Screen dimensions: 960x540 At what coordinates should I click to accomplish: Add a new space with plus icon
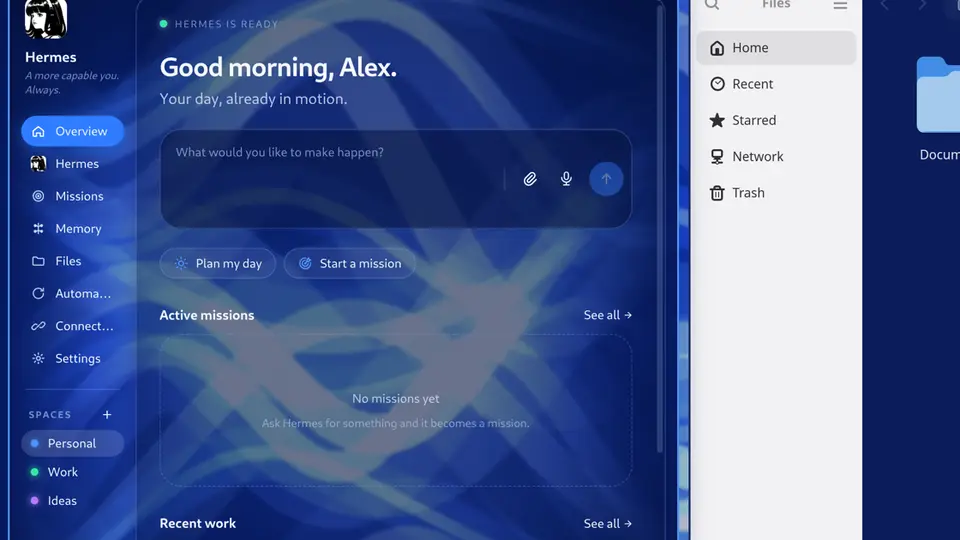(107, 414)
